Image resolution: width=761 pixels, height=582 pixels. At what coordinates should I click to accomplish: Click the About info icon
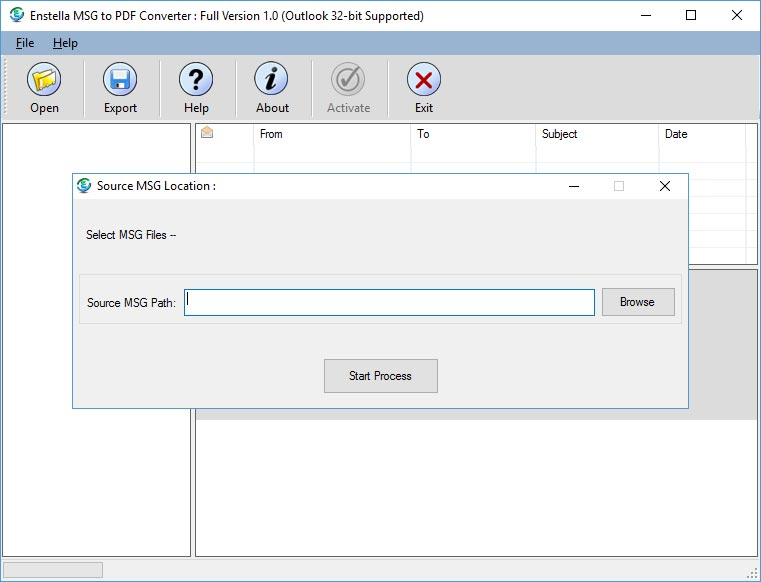coord(271,80)
